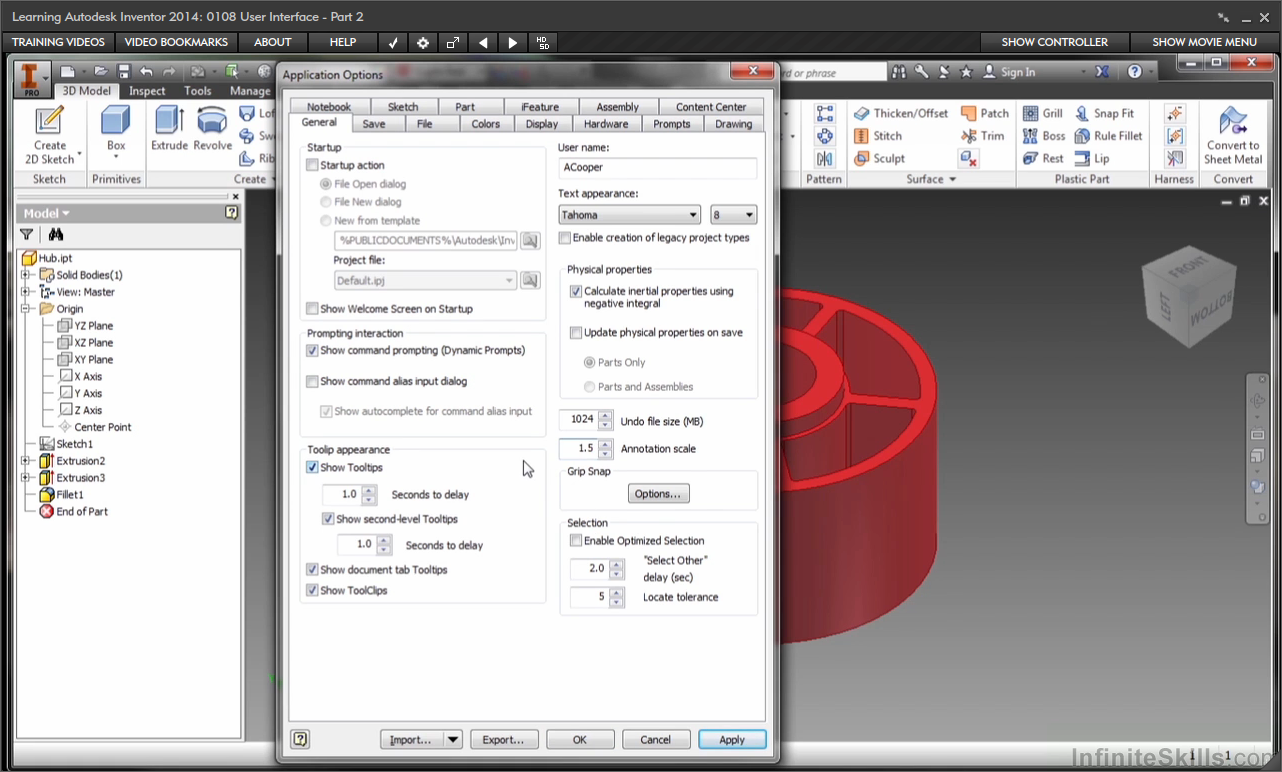Expand the Solid Bodies(1) node

point(27,275)
